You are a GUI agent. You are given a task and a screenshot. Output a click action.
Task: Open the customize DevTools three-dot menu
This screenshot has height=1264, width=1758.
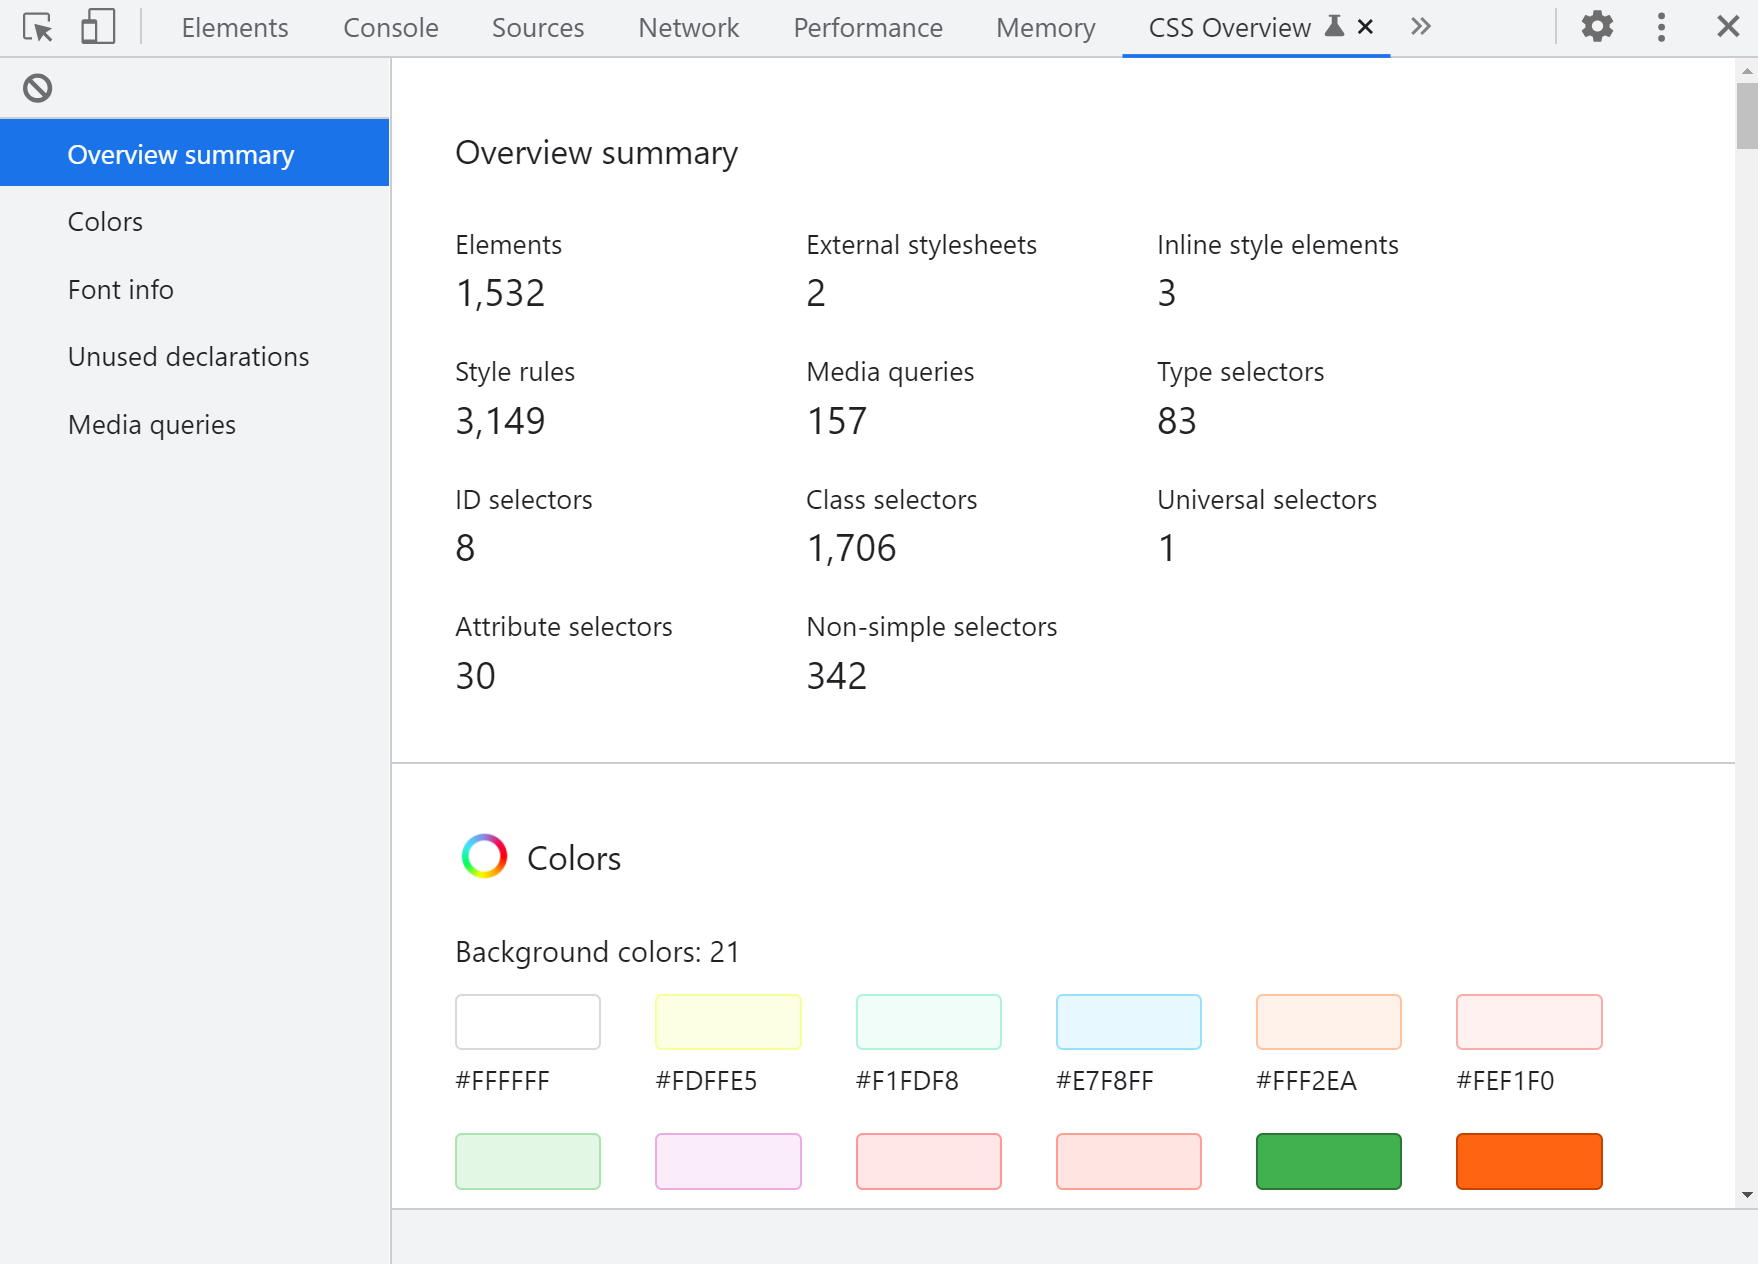(1660, 27)
